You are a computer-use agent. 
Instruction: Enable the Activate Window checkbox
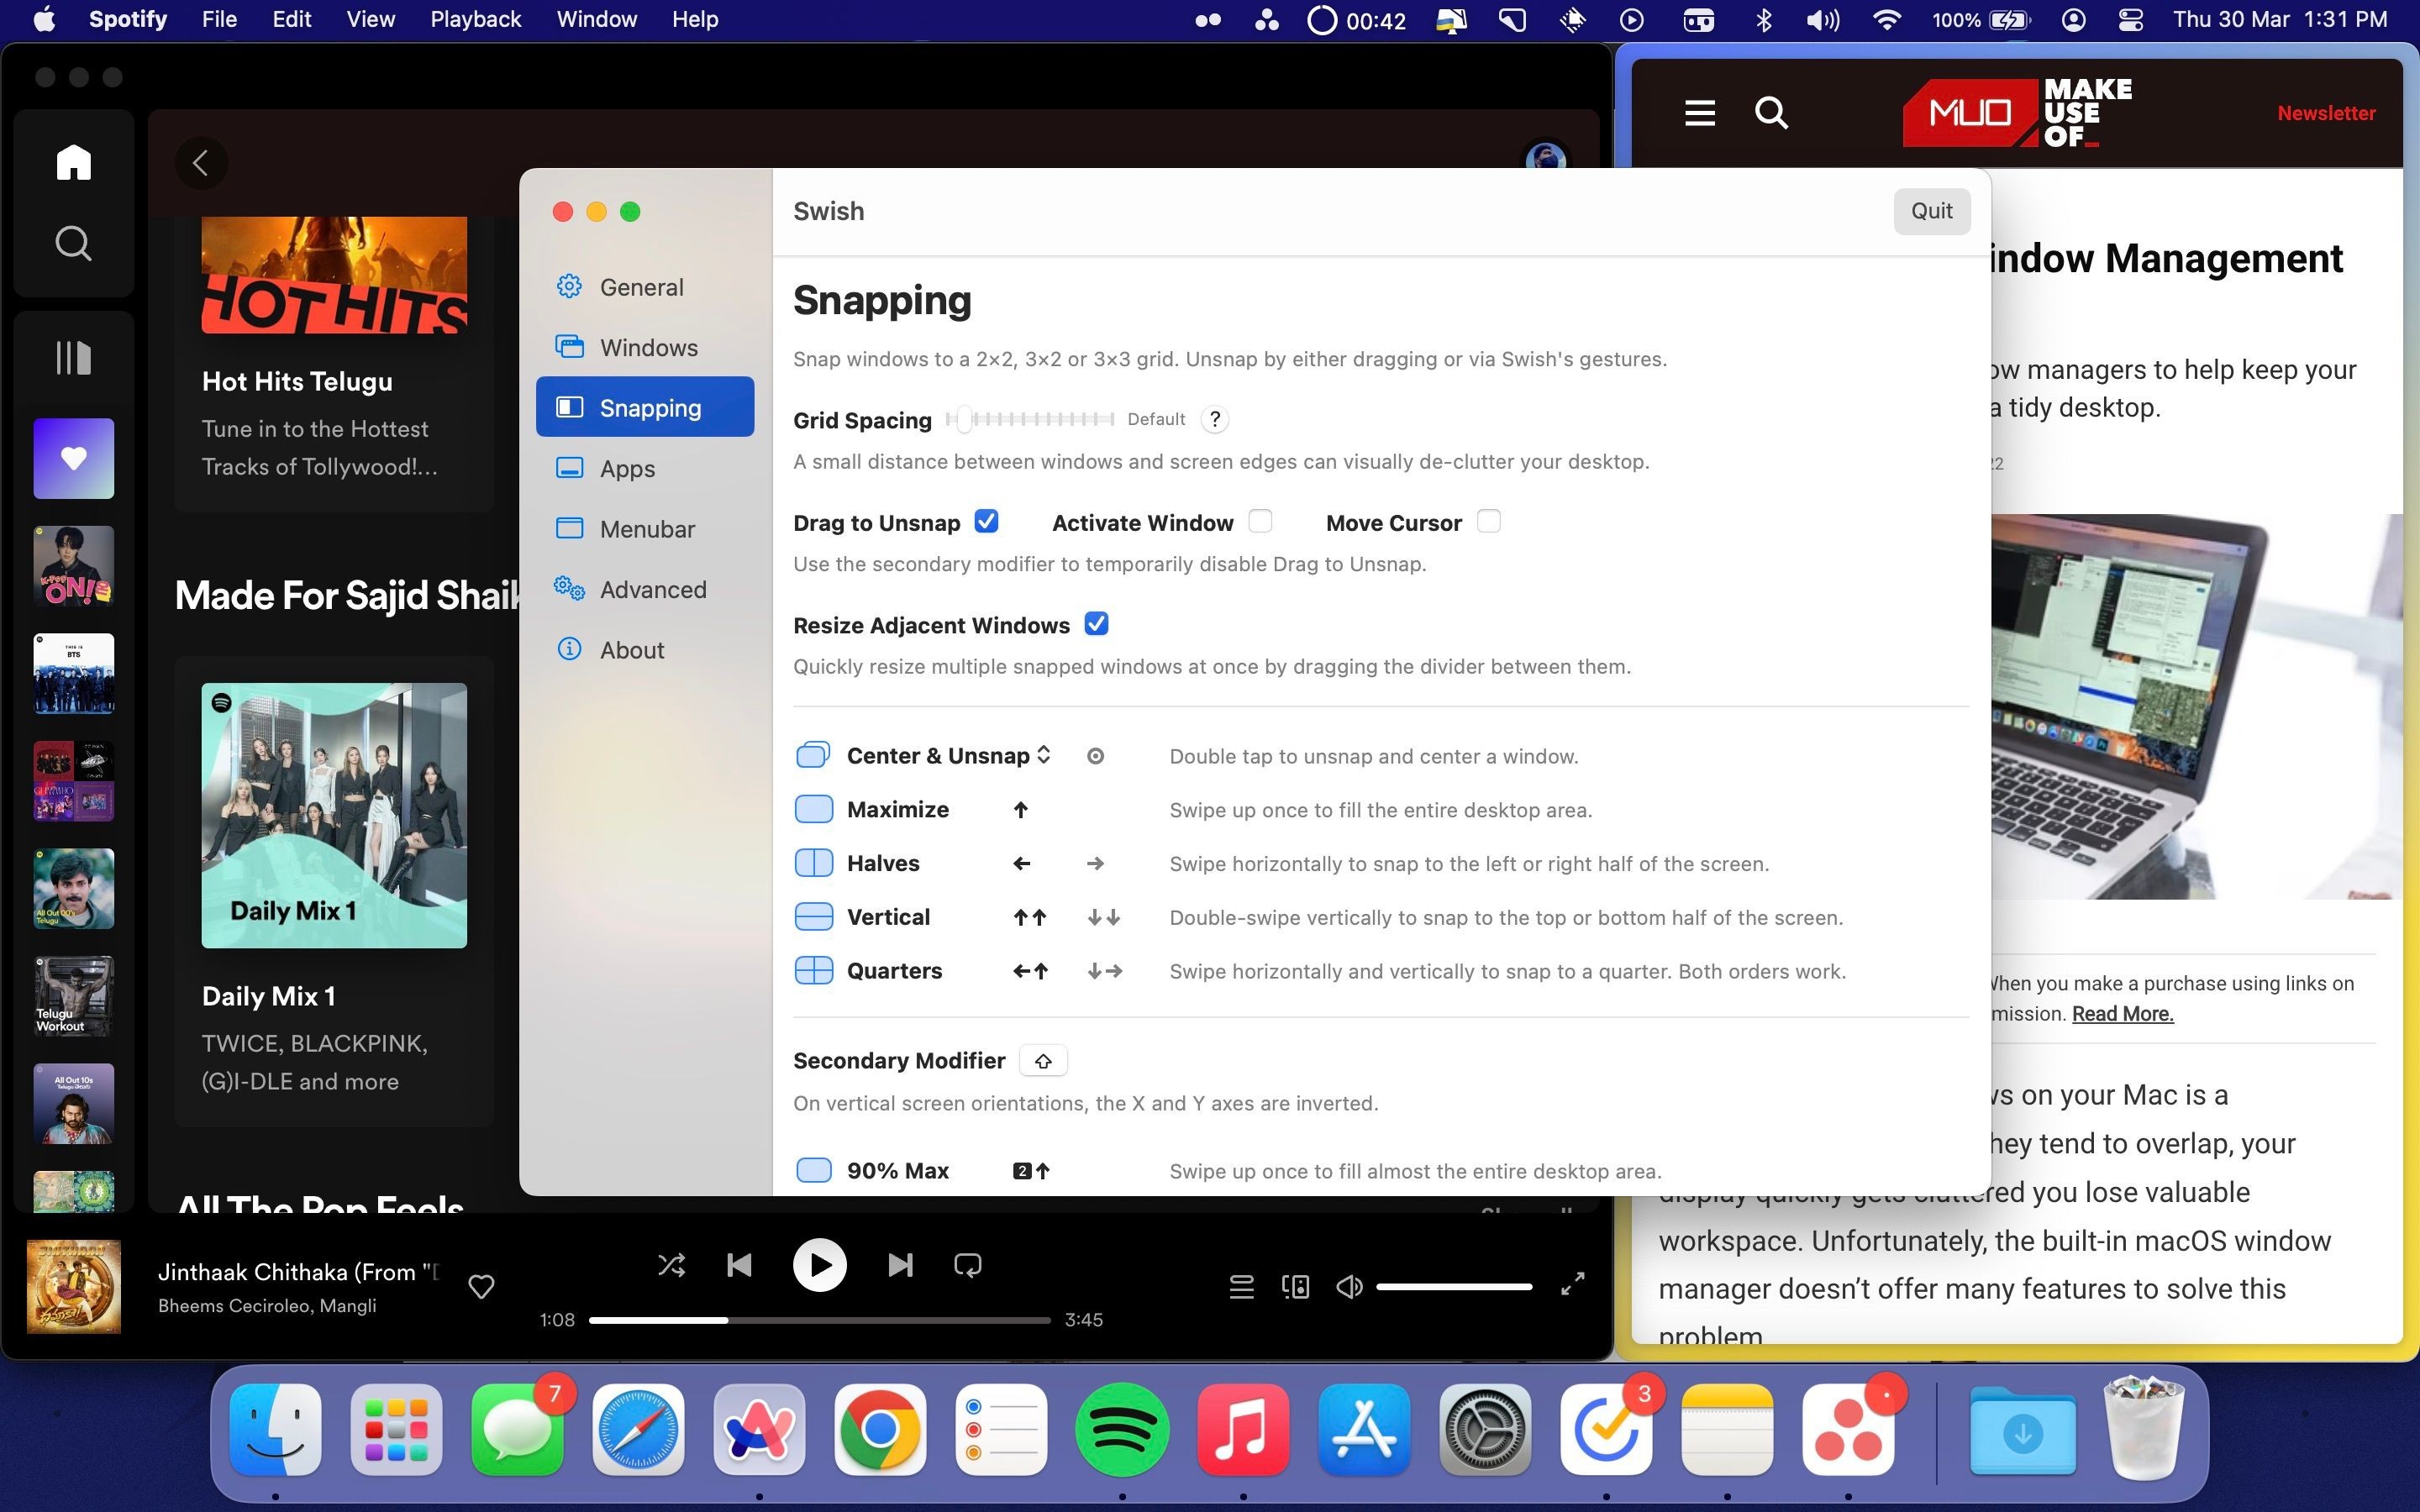click(x=1260, y=521)
